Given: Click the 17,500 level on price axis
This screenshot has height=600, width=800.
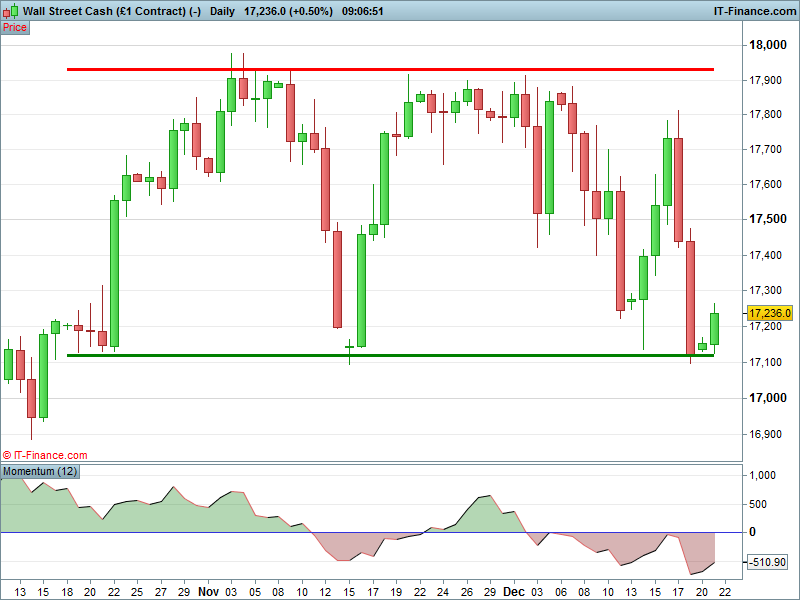Looking at the screenshot, I should [770, 219].
